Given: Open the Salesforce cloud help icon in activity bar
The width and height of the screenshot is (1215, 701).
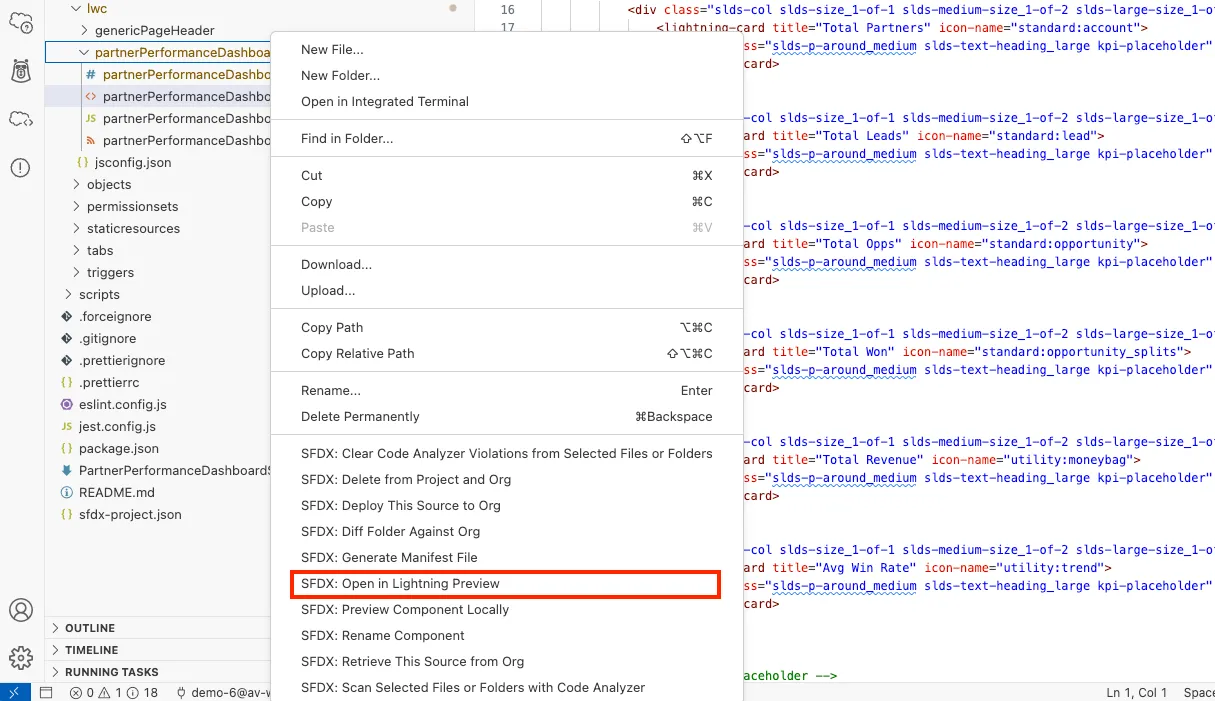Looking at the screenshot, I should [21, 22].
